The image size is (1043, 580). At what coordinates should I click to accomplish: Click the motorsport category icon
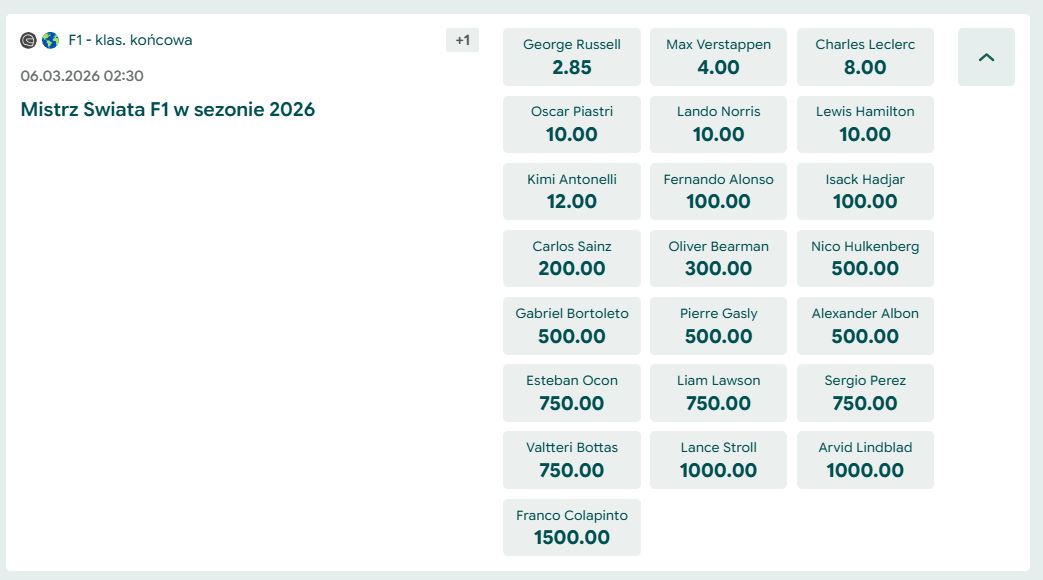[28, 41]
